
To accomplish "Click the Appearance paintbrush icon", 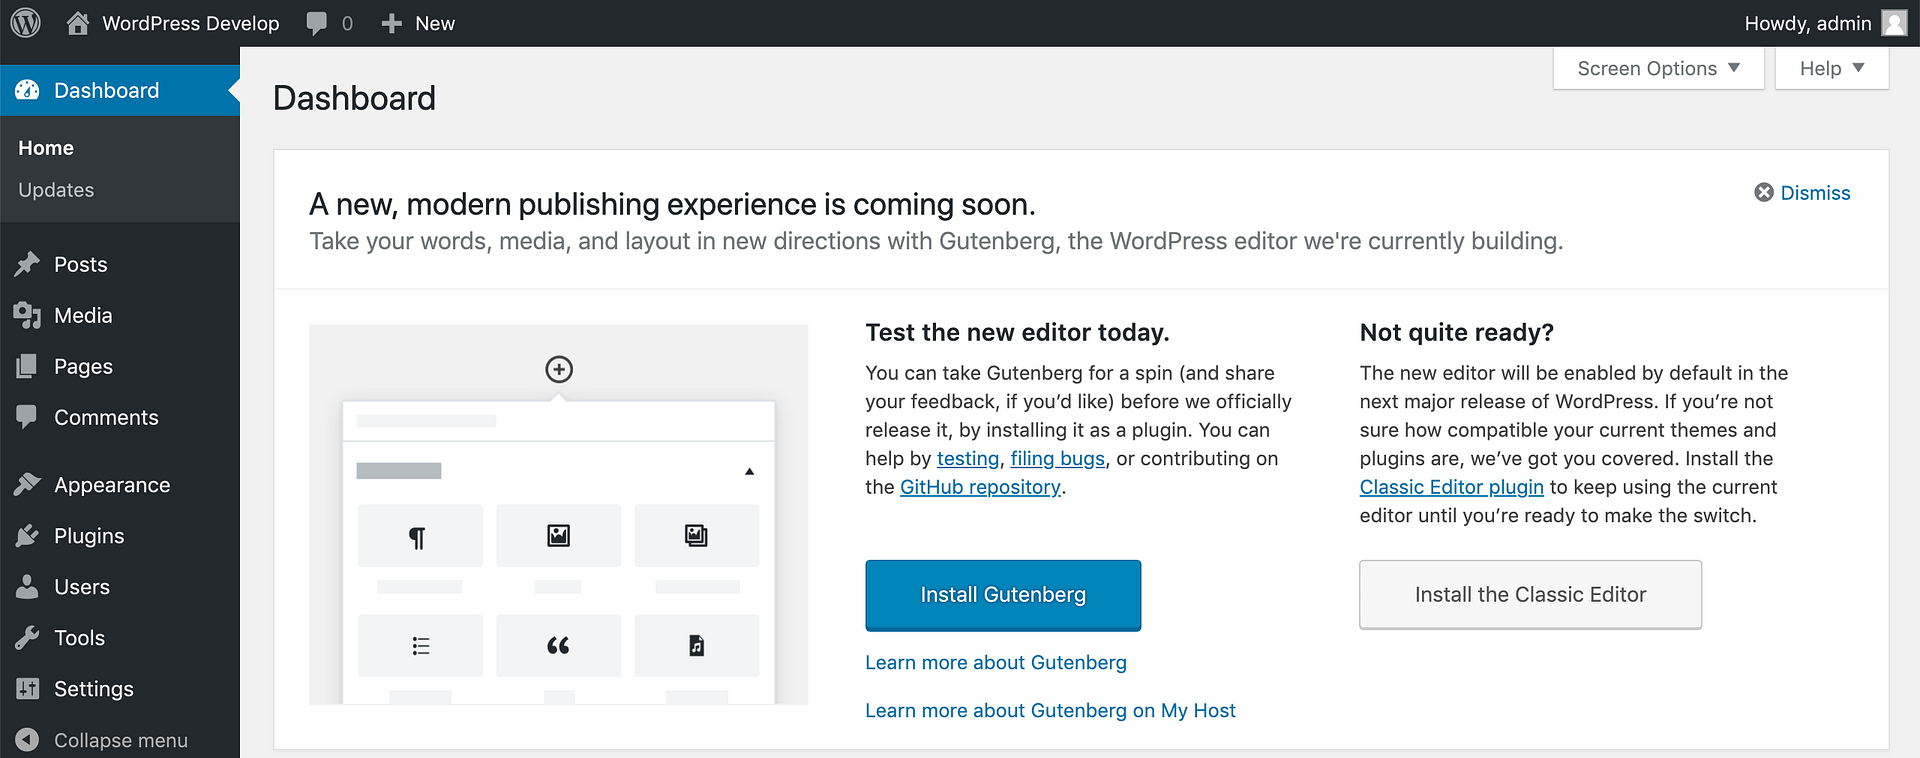I will pos(28,485).
